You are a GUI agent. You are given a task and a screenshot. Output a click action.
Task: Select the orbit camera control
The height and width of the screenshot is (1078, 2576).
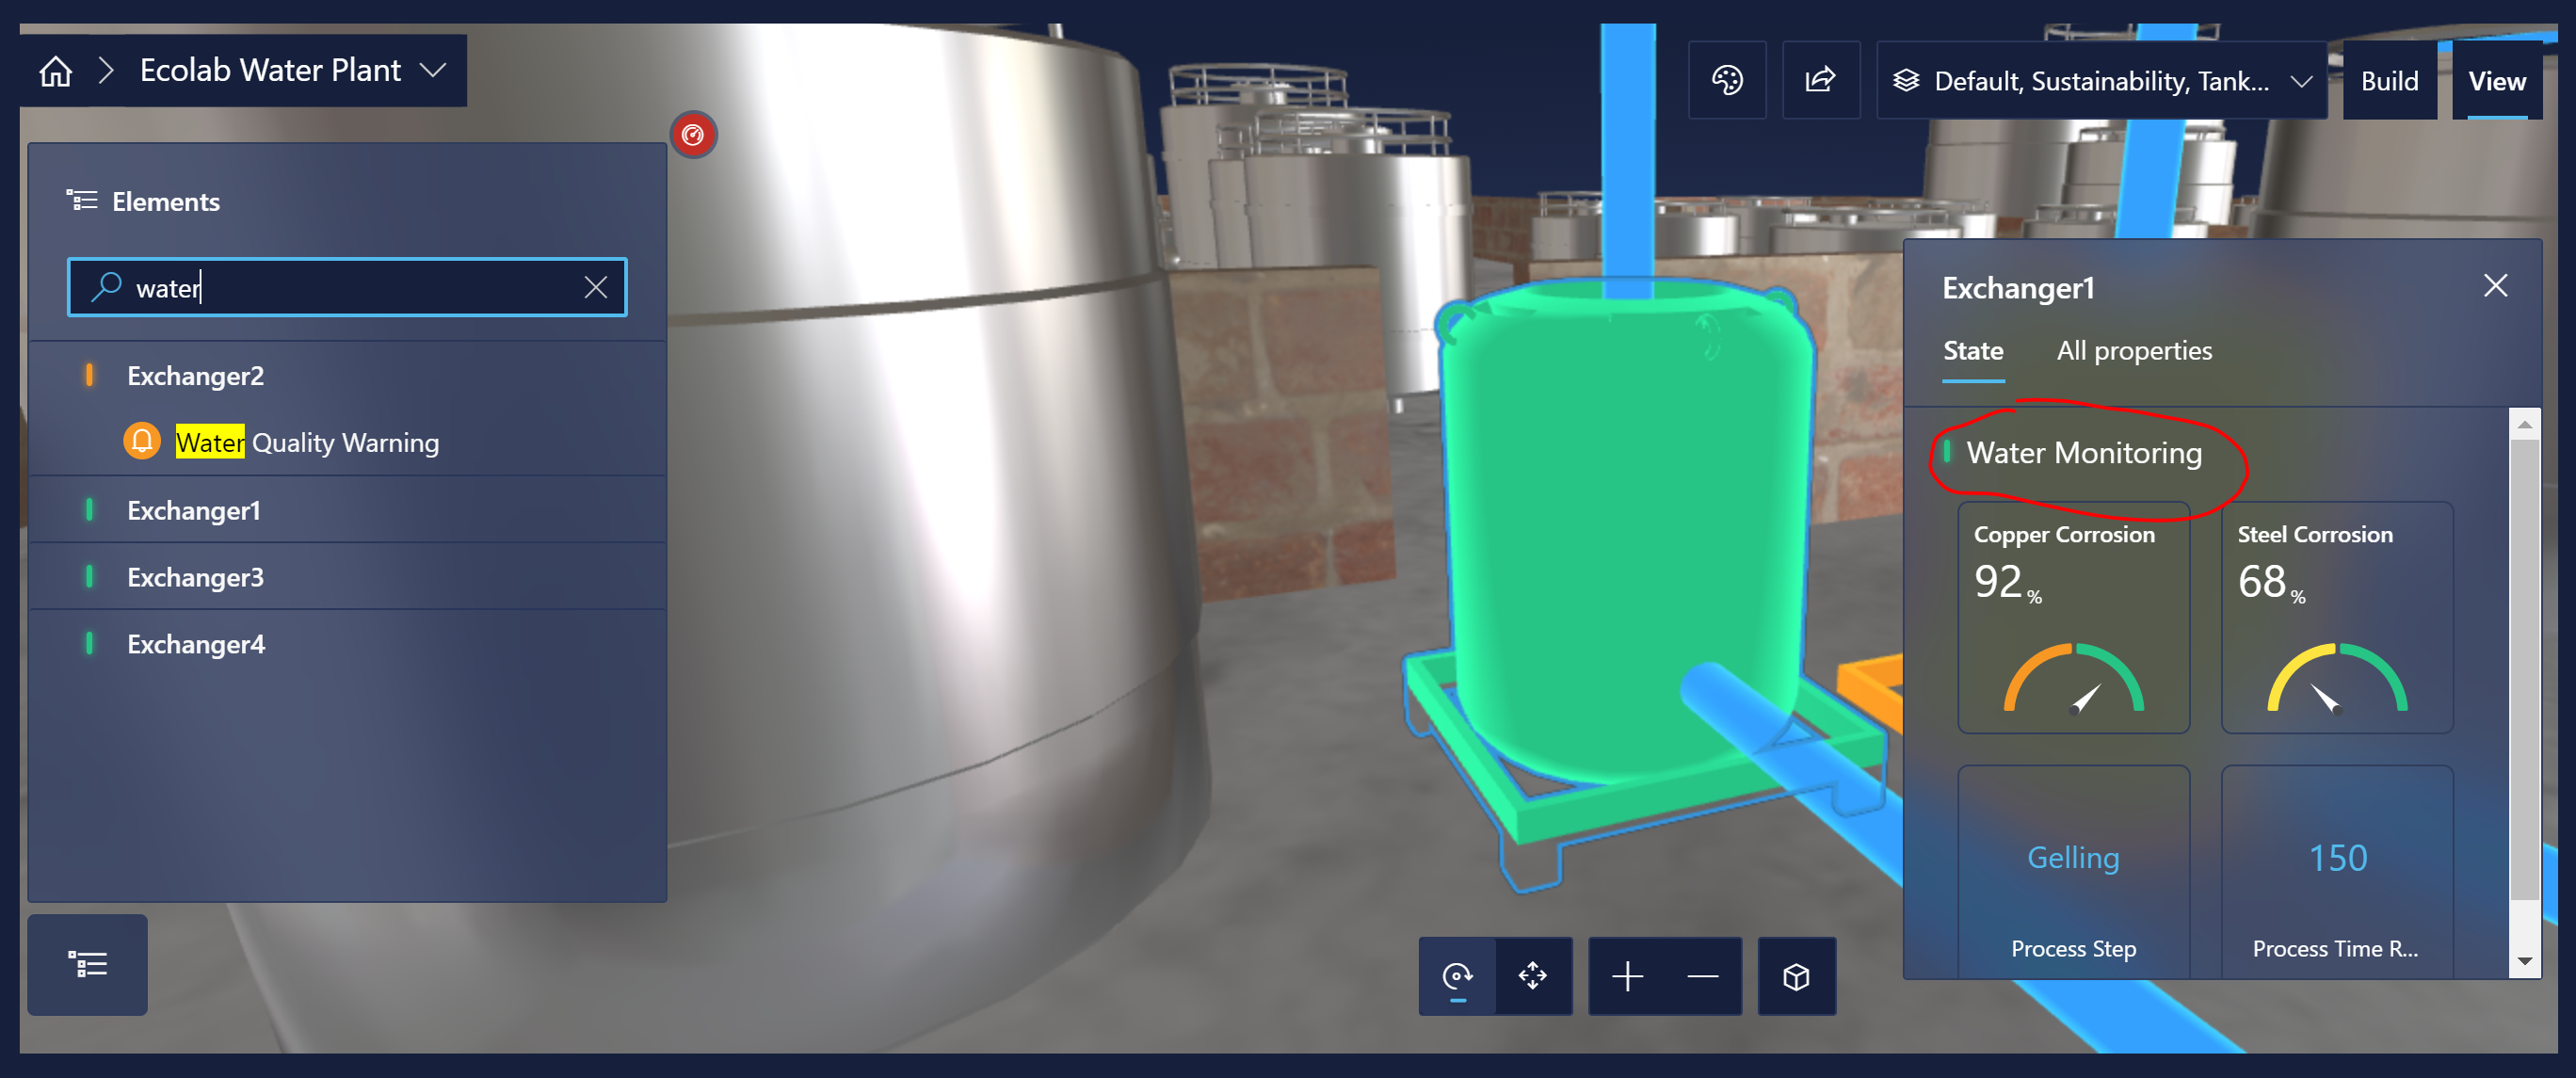click(1457, 975)
